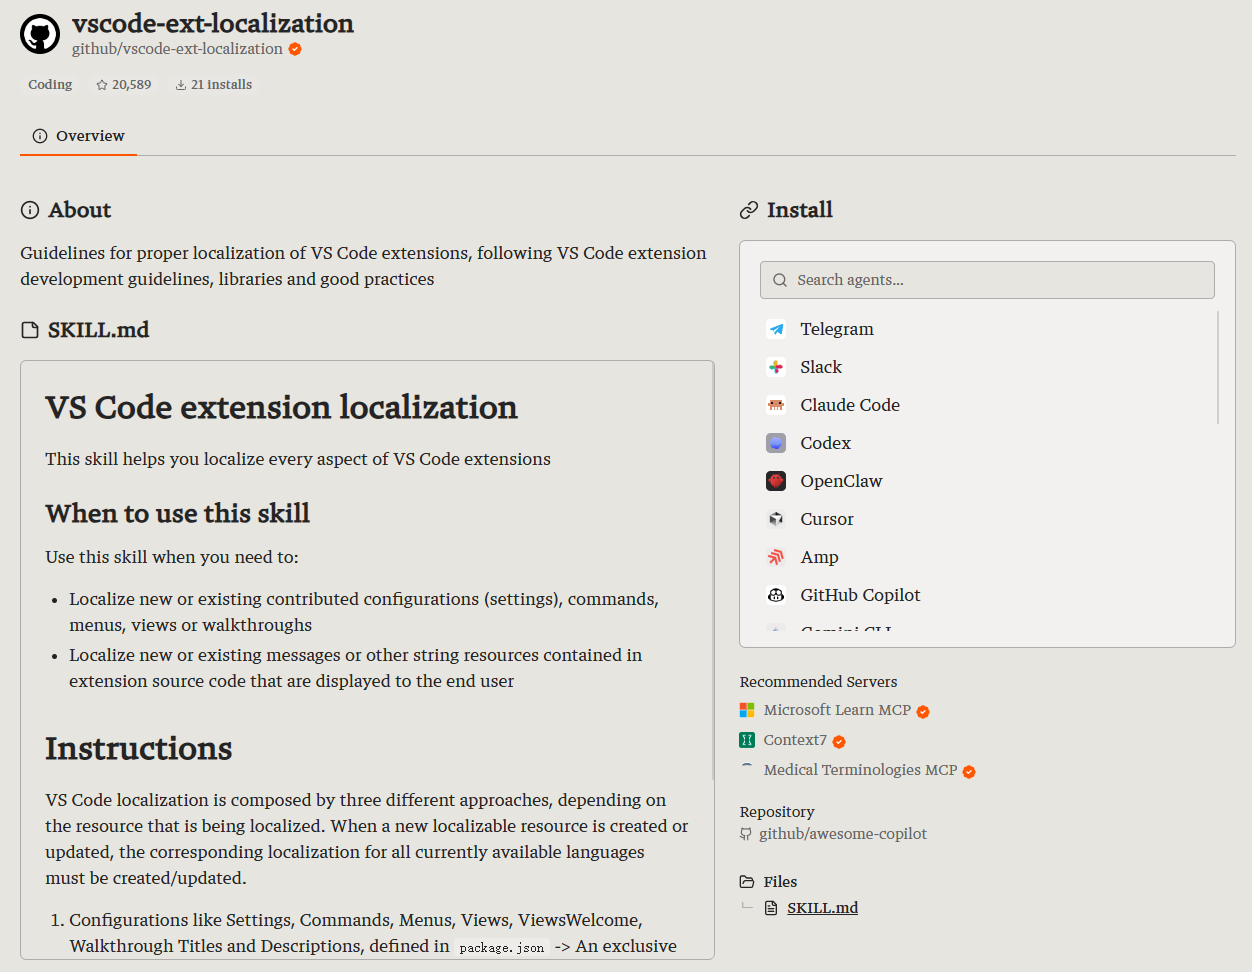Click the Microsoft Learn MCP logo icon
1252x972 pixels.
click(747, 710)
